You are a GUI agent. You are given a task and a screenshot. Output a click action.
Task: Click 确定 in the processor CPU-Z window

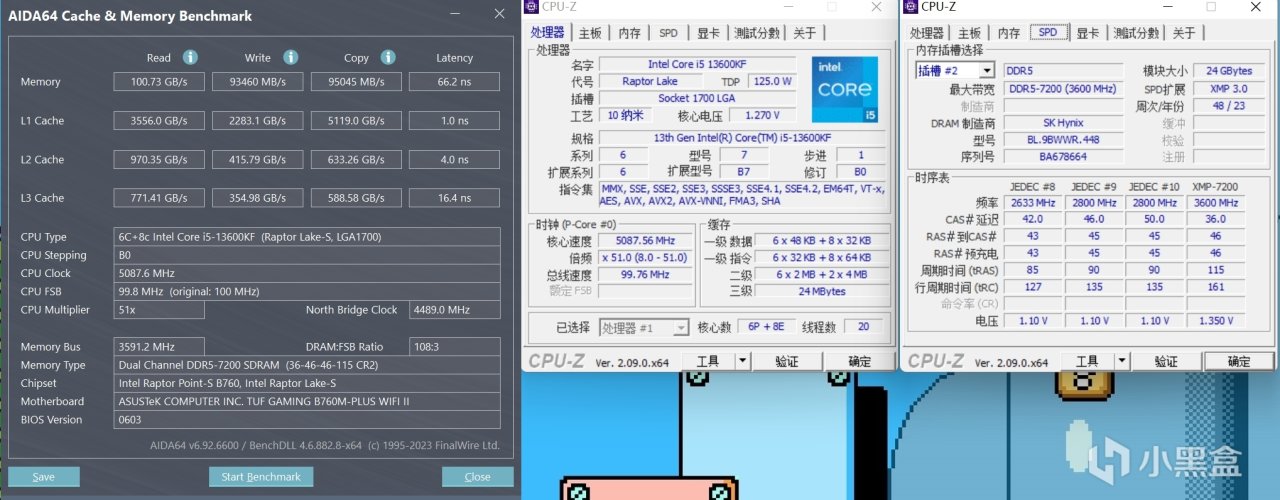859,361
